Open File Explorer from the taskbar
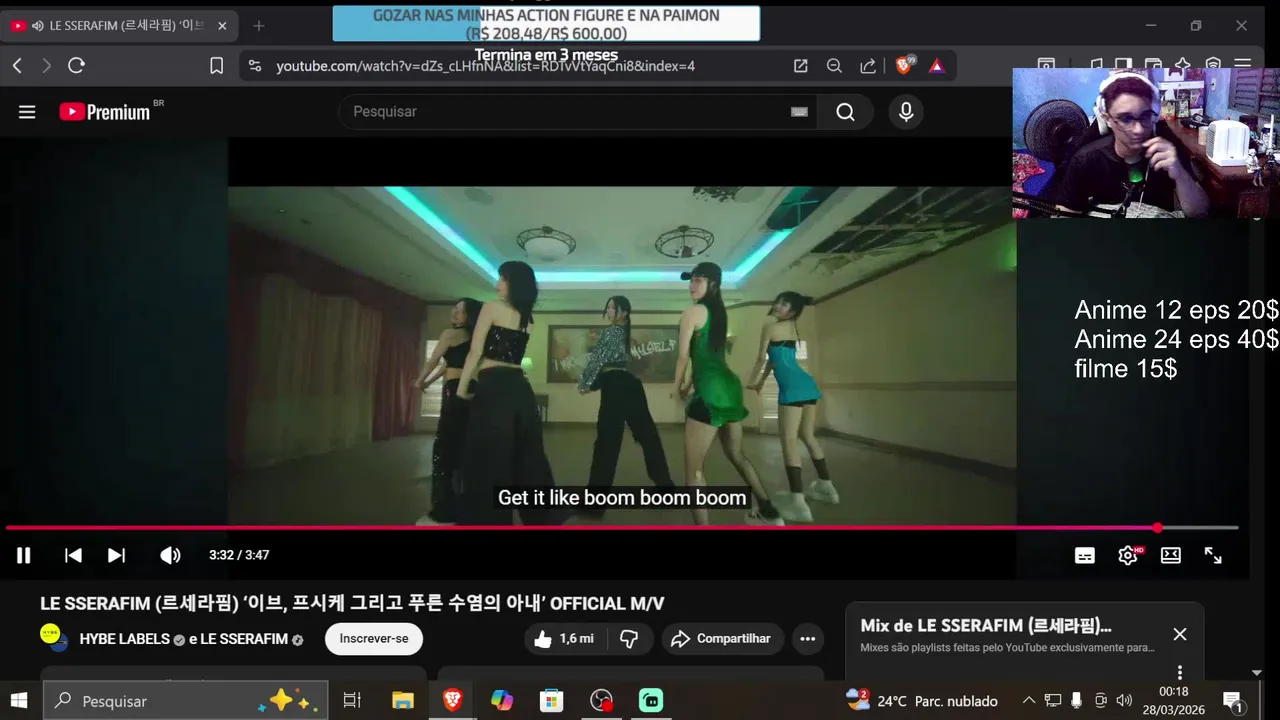The height and width of the screenshot is (720, 1280). coord(402,701)
